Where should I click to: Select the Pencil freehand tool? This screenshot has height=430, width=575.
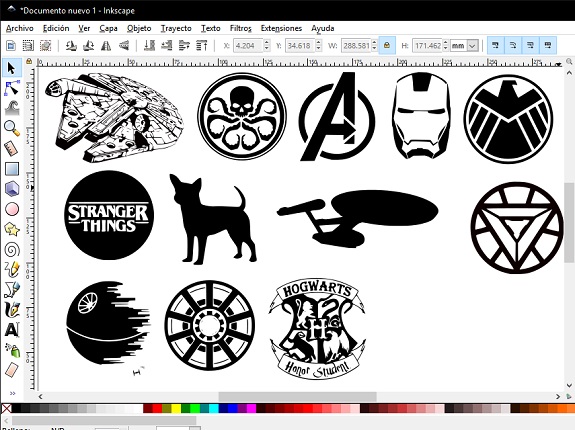11,270
